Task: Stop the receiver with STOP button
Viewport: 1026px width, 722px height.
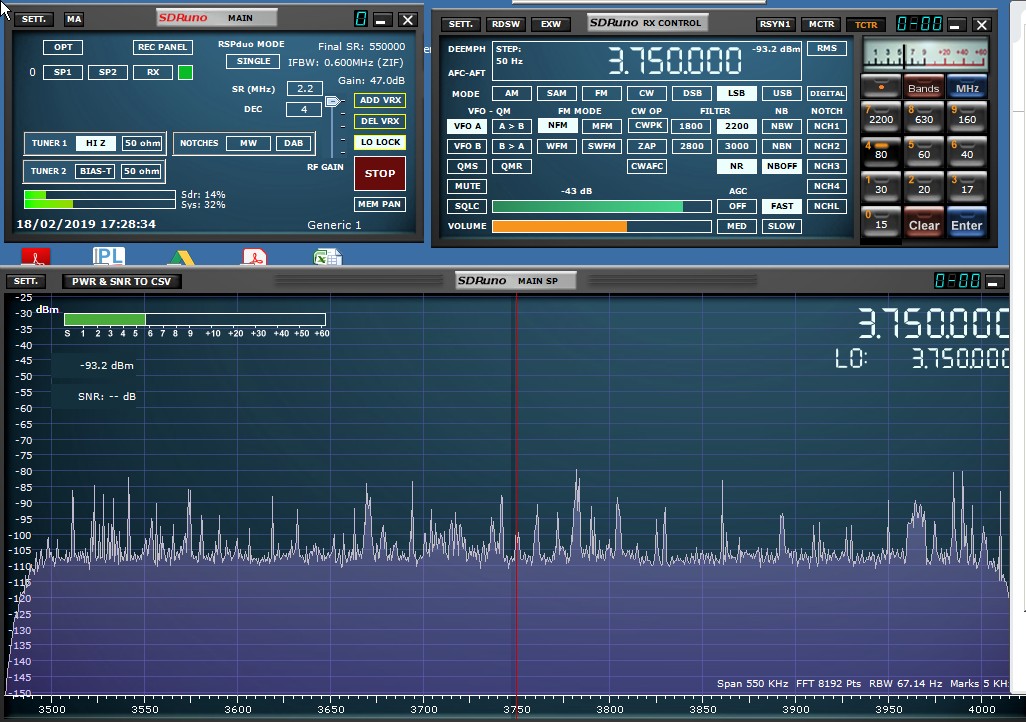Action: (380, 173)
